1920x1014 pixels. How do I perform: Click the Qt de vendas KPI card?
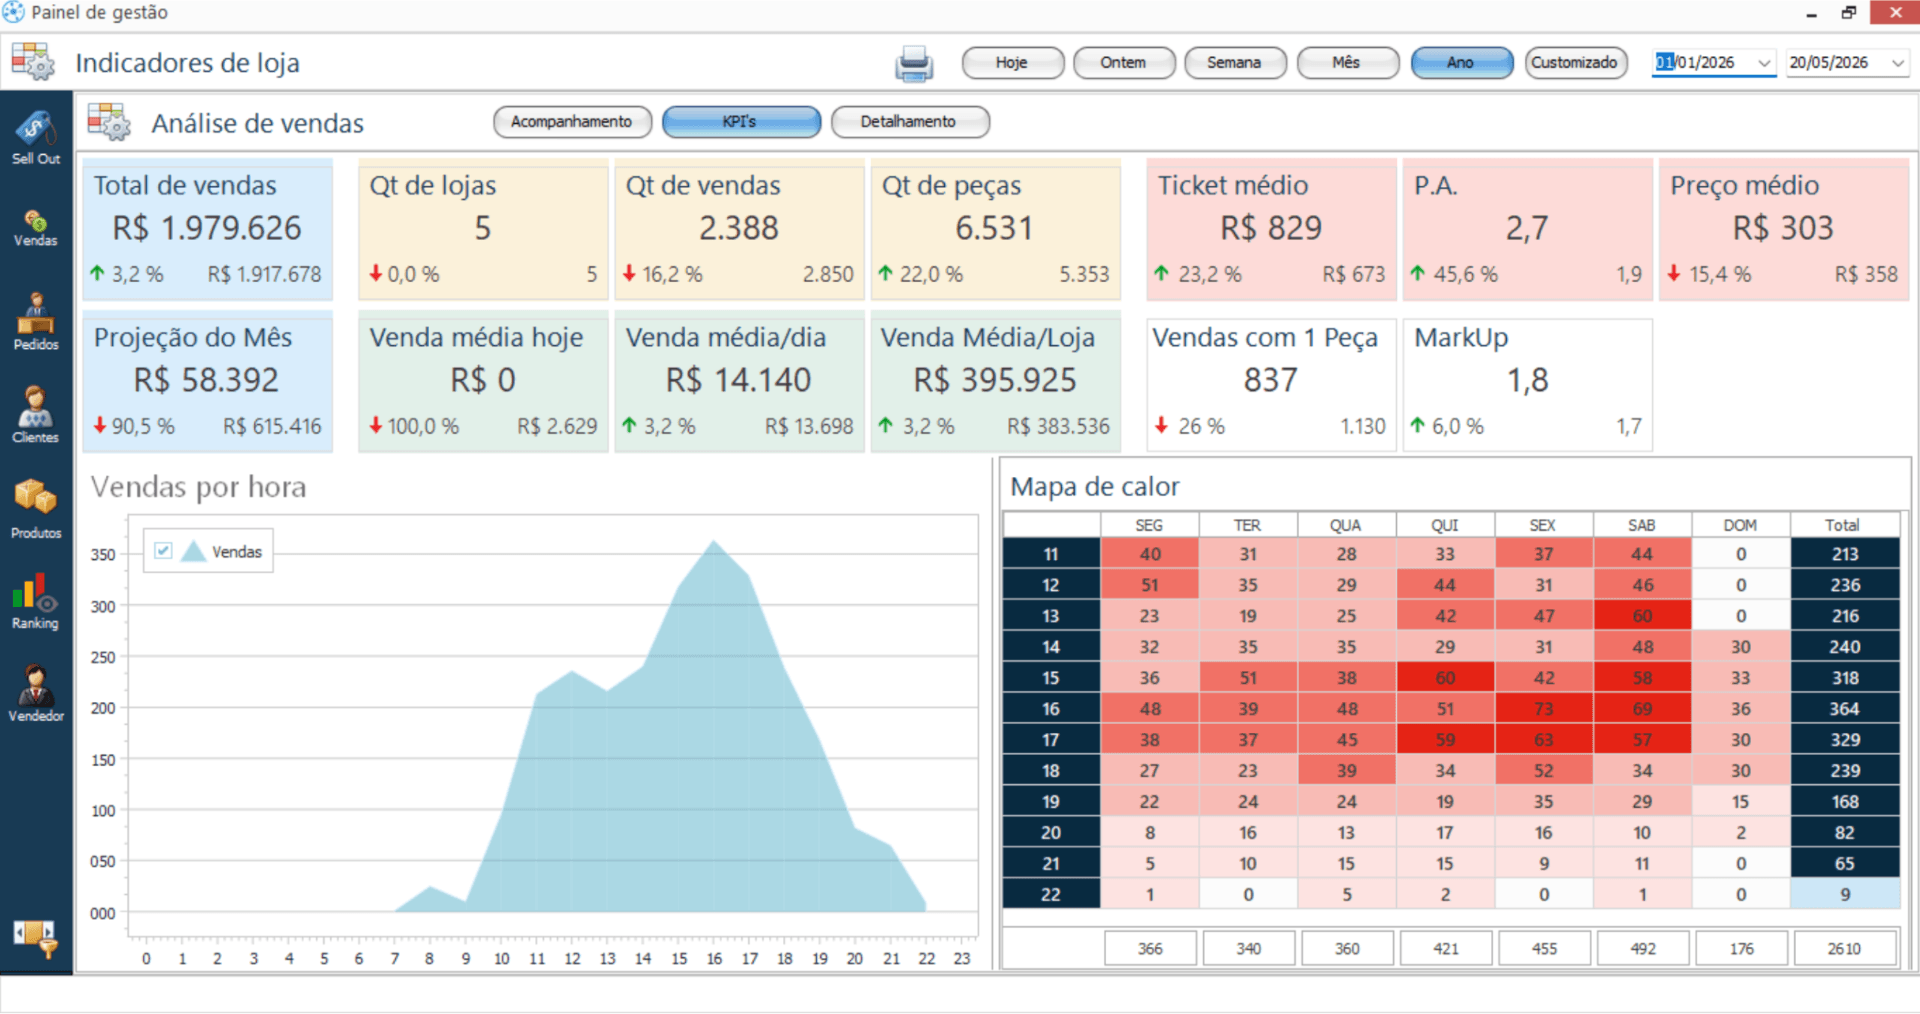tap(739, 229)
